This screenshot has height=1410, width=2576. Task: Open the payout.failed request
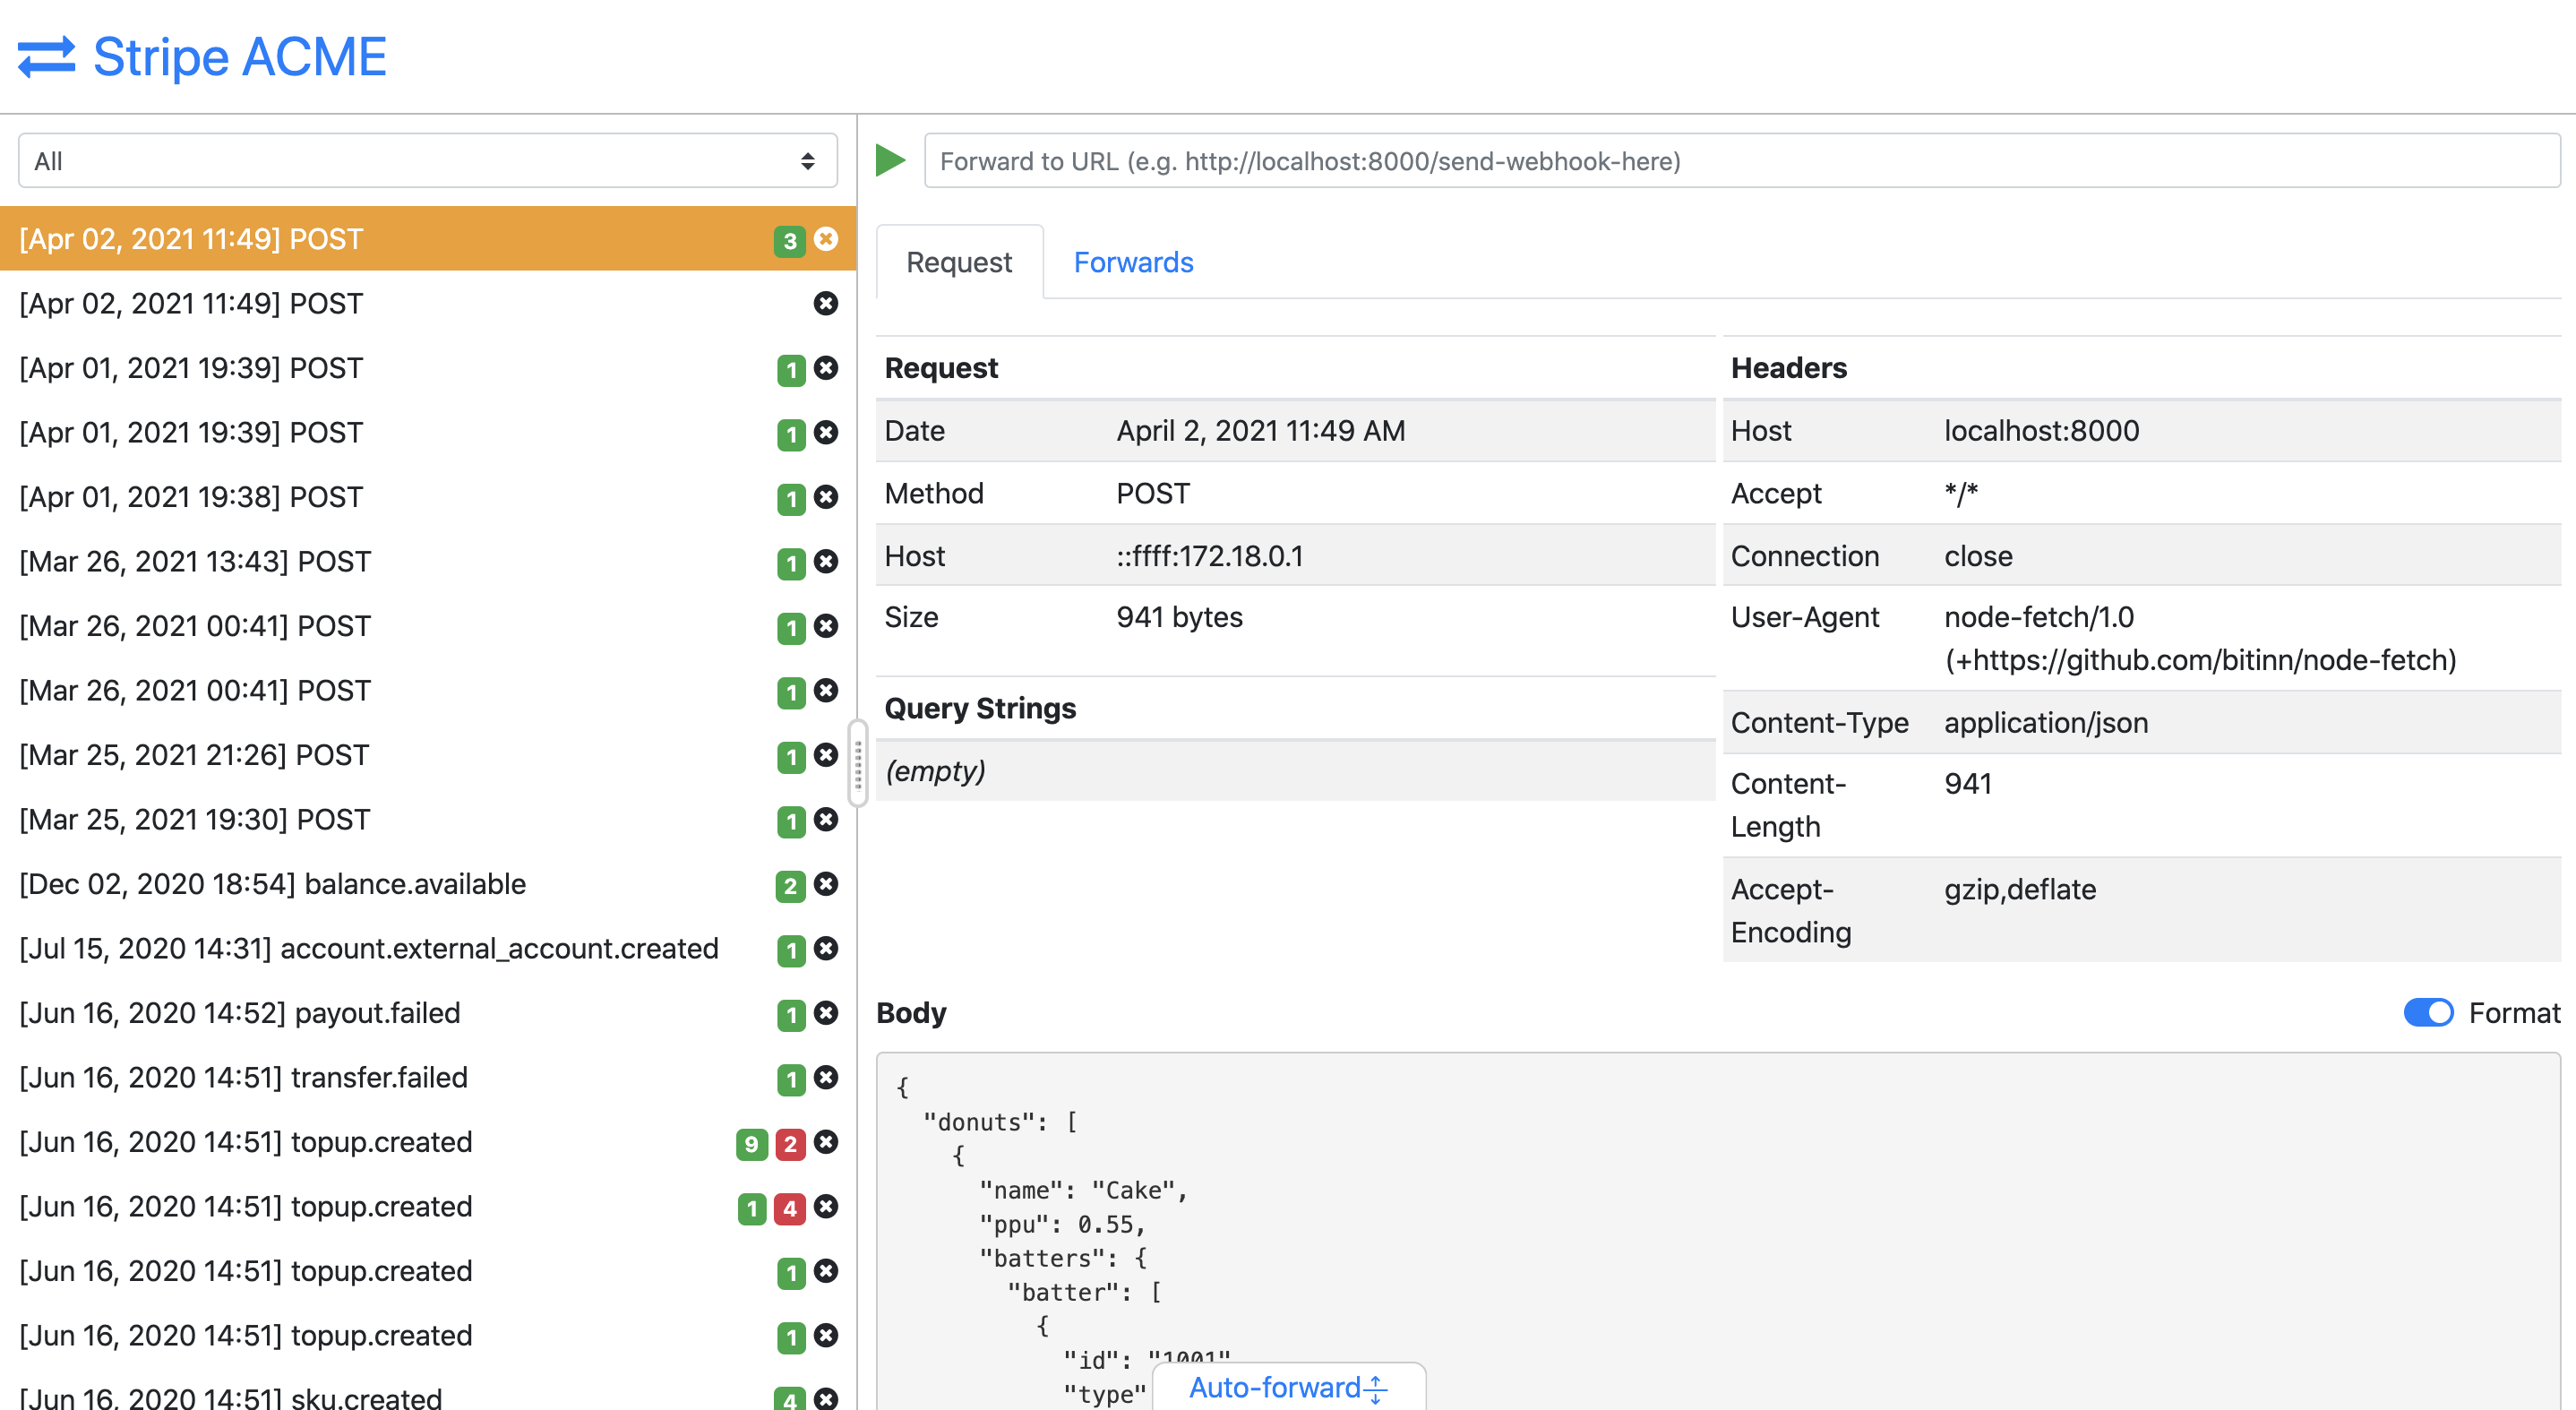[428, 1013]
